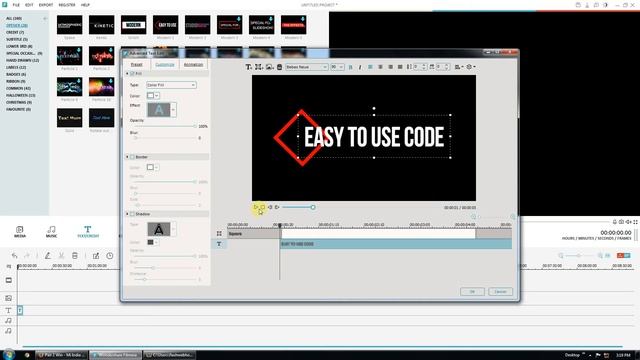The height and width of the screenshot is (360, 640).
Task: Toggle italic text formatting
Action: (x=360, y=67)
